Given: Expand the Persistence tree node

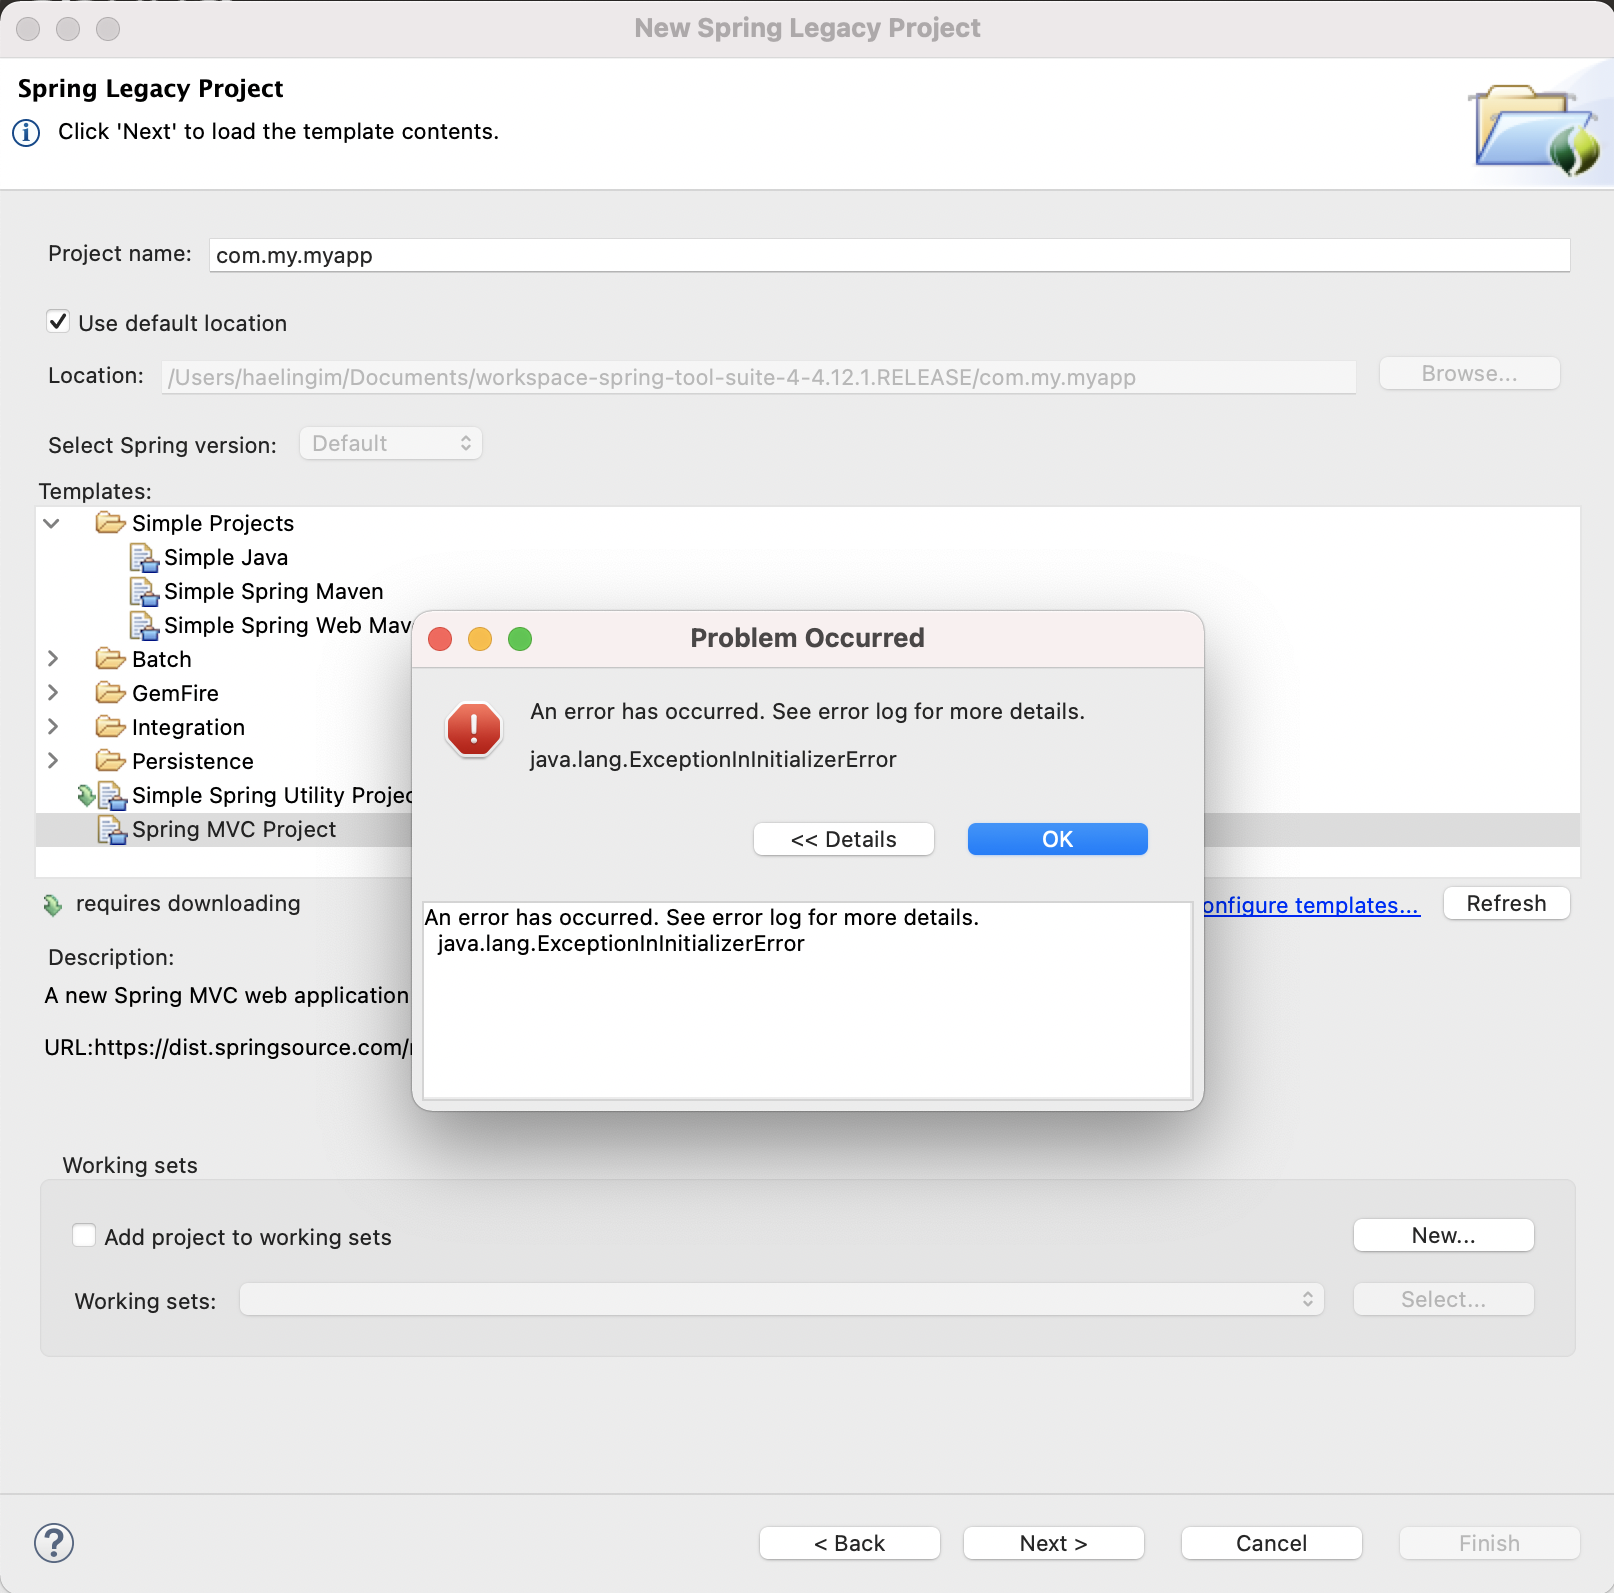Looking at the screenshot, I should (53, 761).
